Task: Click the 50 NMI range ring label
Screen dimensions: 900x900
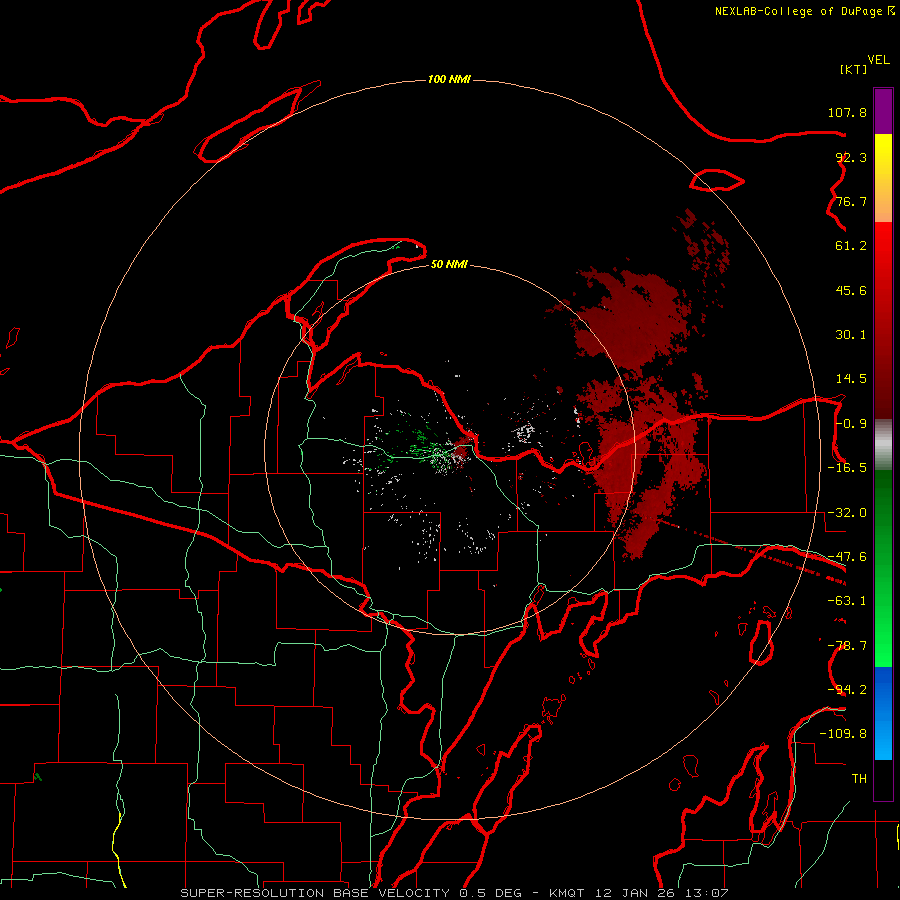Action: point(449,264)
